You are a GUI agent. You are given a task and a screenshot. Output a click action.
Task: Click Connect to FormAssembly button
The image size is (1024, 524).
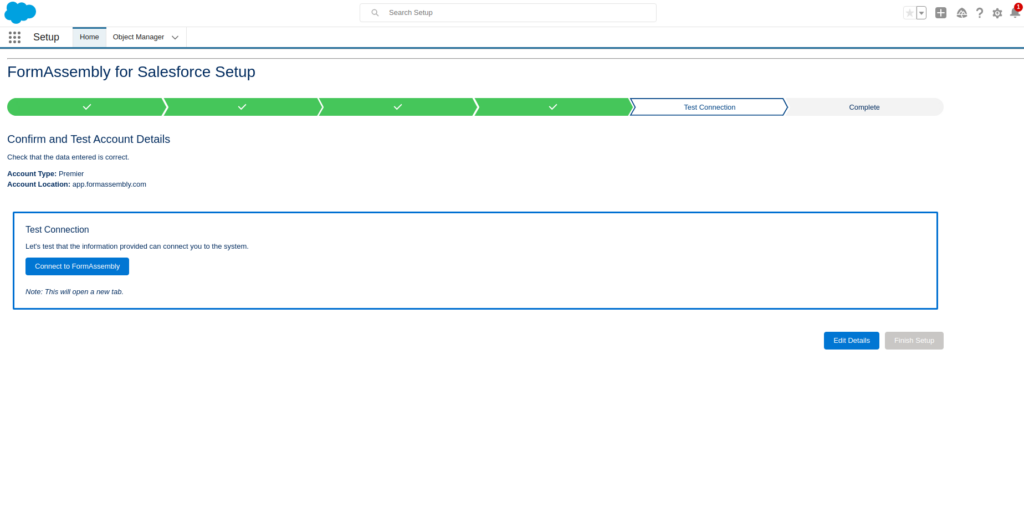pos(77,266)
